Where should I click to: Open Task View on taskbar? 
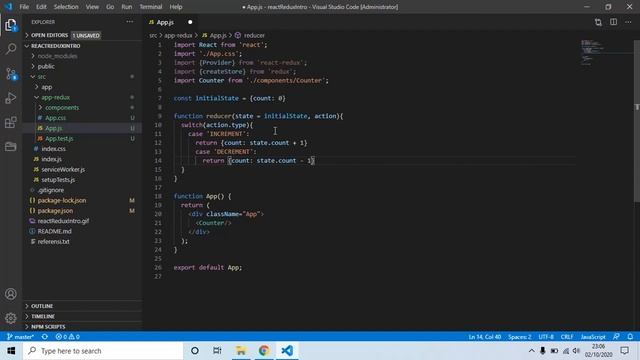[217, 351]
